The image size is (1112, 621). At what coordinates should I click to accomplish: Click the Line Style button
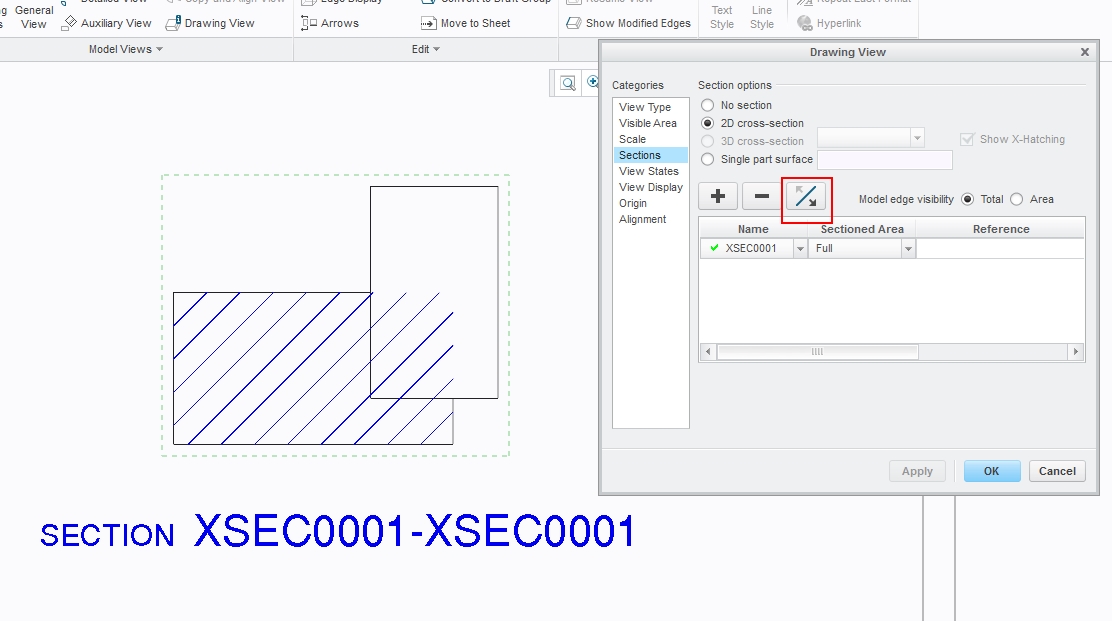(x=762, y=17)
